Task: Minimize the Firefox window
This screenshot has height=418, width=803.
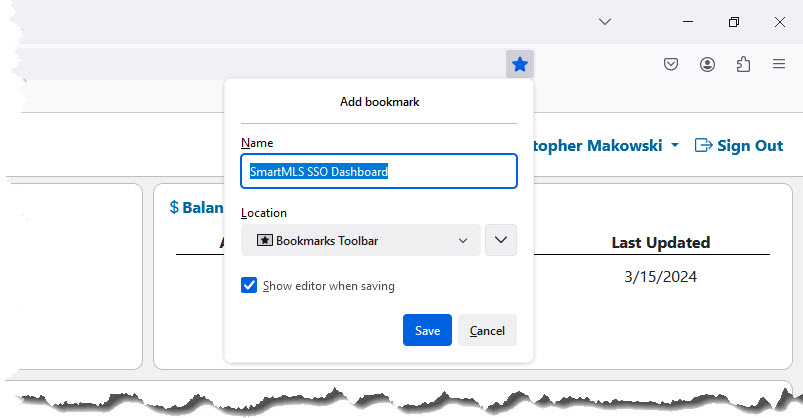Action: click(688, 22)
